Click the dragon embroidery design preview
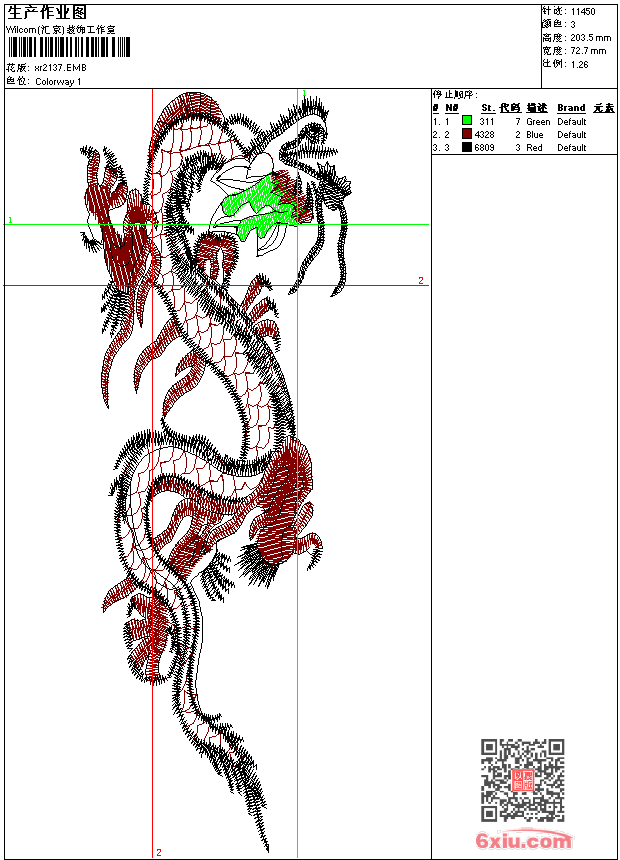Viewport: 620px width, 860px height. pos(217,472)
